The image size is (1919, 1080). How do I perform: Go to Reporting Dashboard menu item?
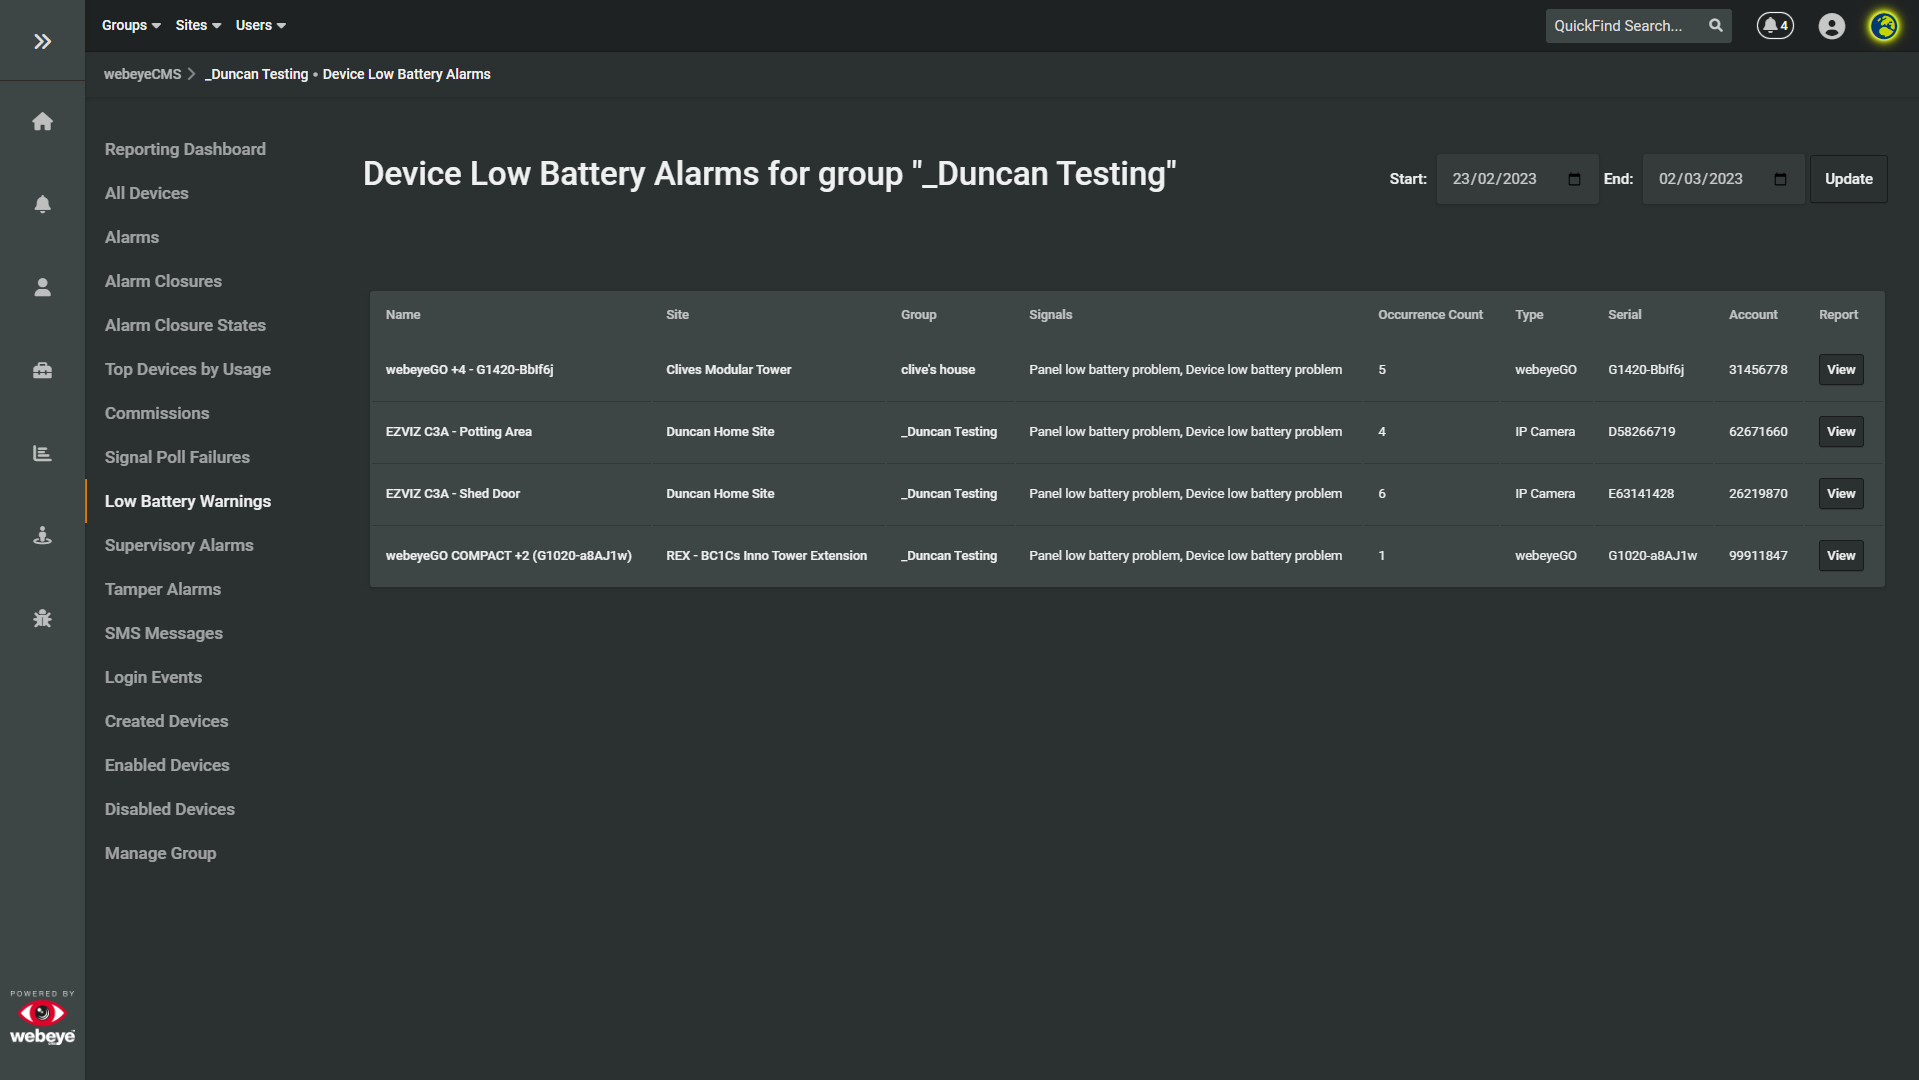tap(185, 149)
